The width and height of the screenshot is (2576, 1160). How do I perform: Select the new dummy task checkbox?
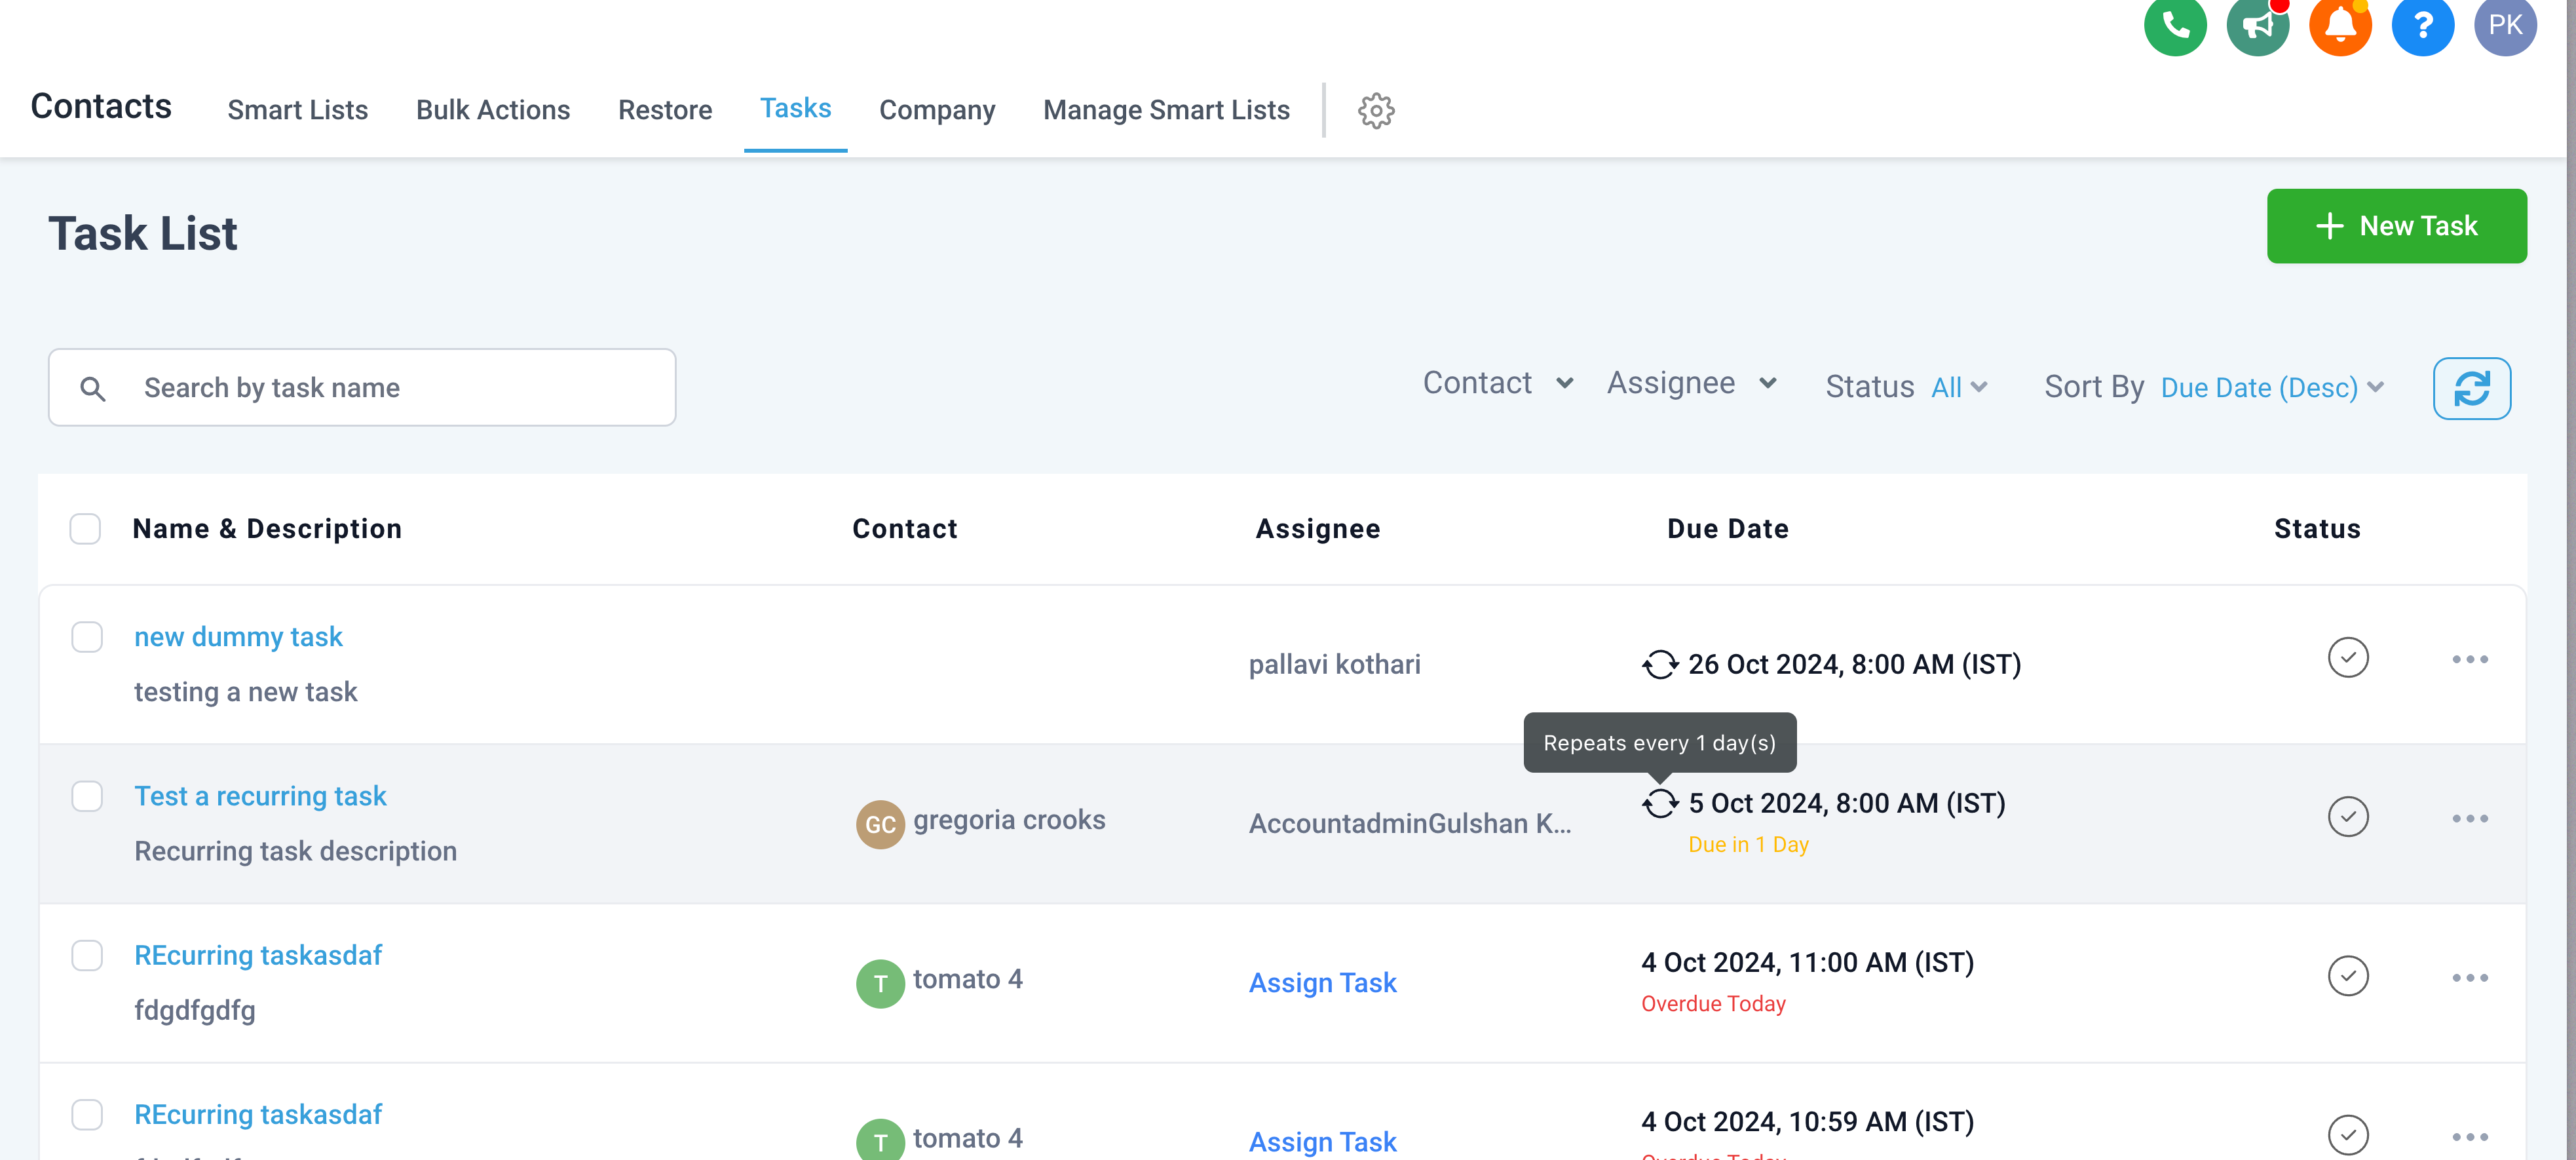[x=87, y=637]
